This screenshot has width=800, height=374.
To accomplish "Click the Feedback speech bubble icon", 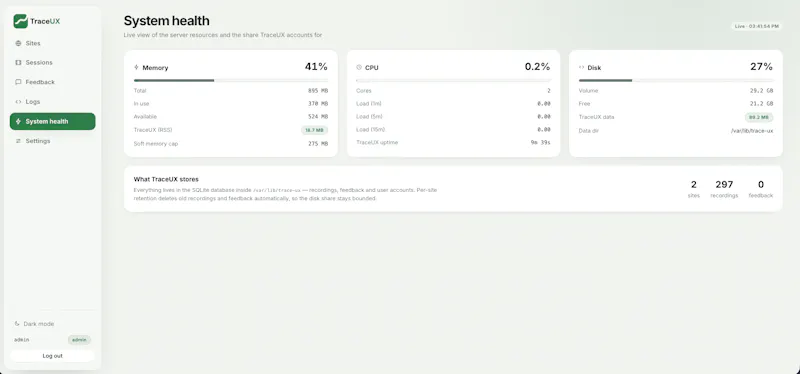I will pos(18,82).
